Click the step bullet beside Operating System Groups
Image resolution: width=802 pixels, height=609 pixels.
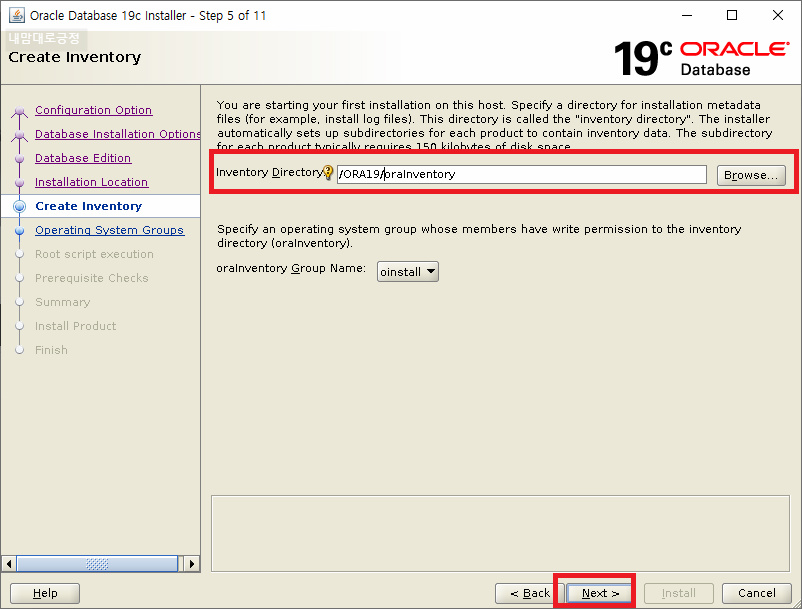coord(19,231)
